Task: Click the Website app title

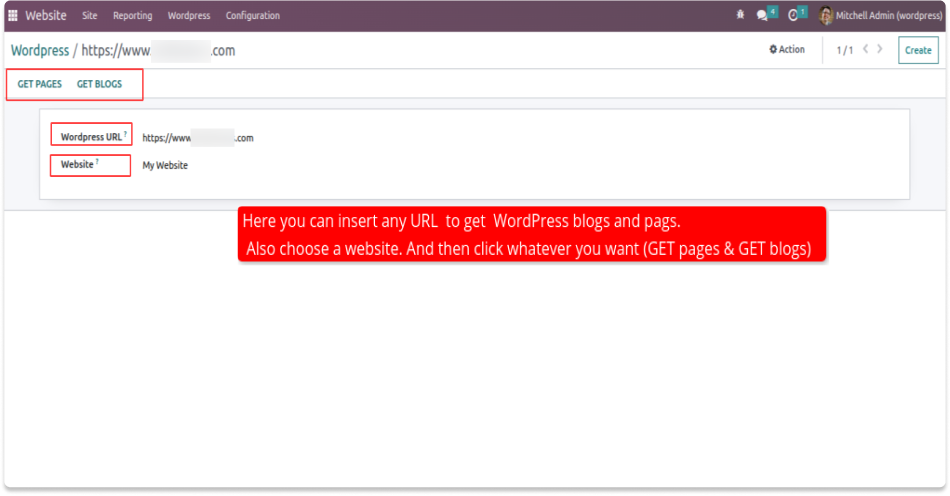Action: [x=46, y=15]
